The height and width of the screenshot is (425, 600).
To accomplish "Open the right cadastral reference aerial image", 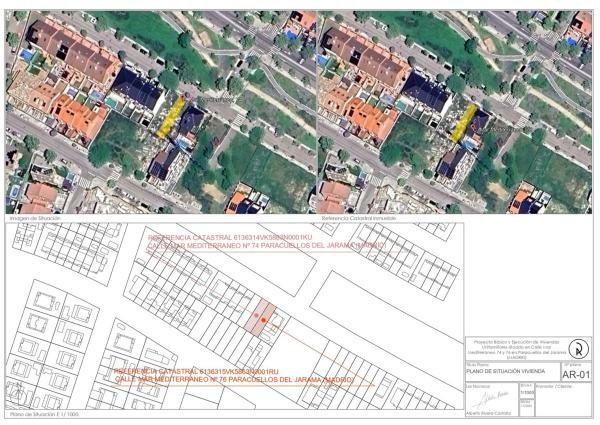I will coord(455,110).
